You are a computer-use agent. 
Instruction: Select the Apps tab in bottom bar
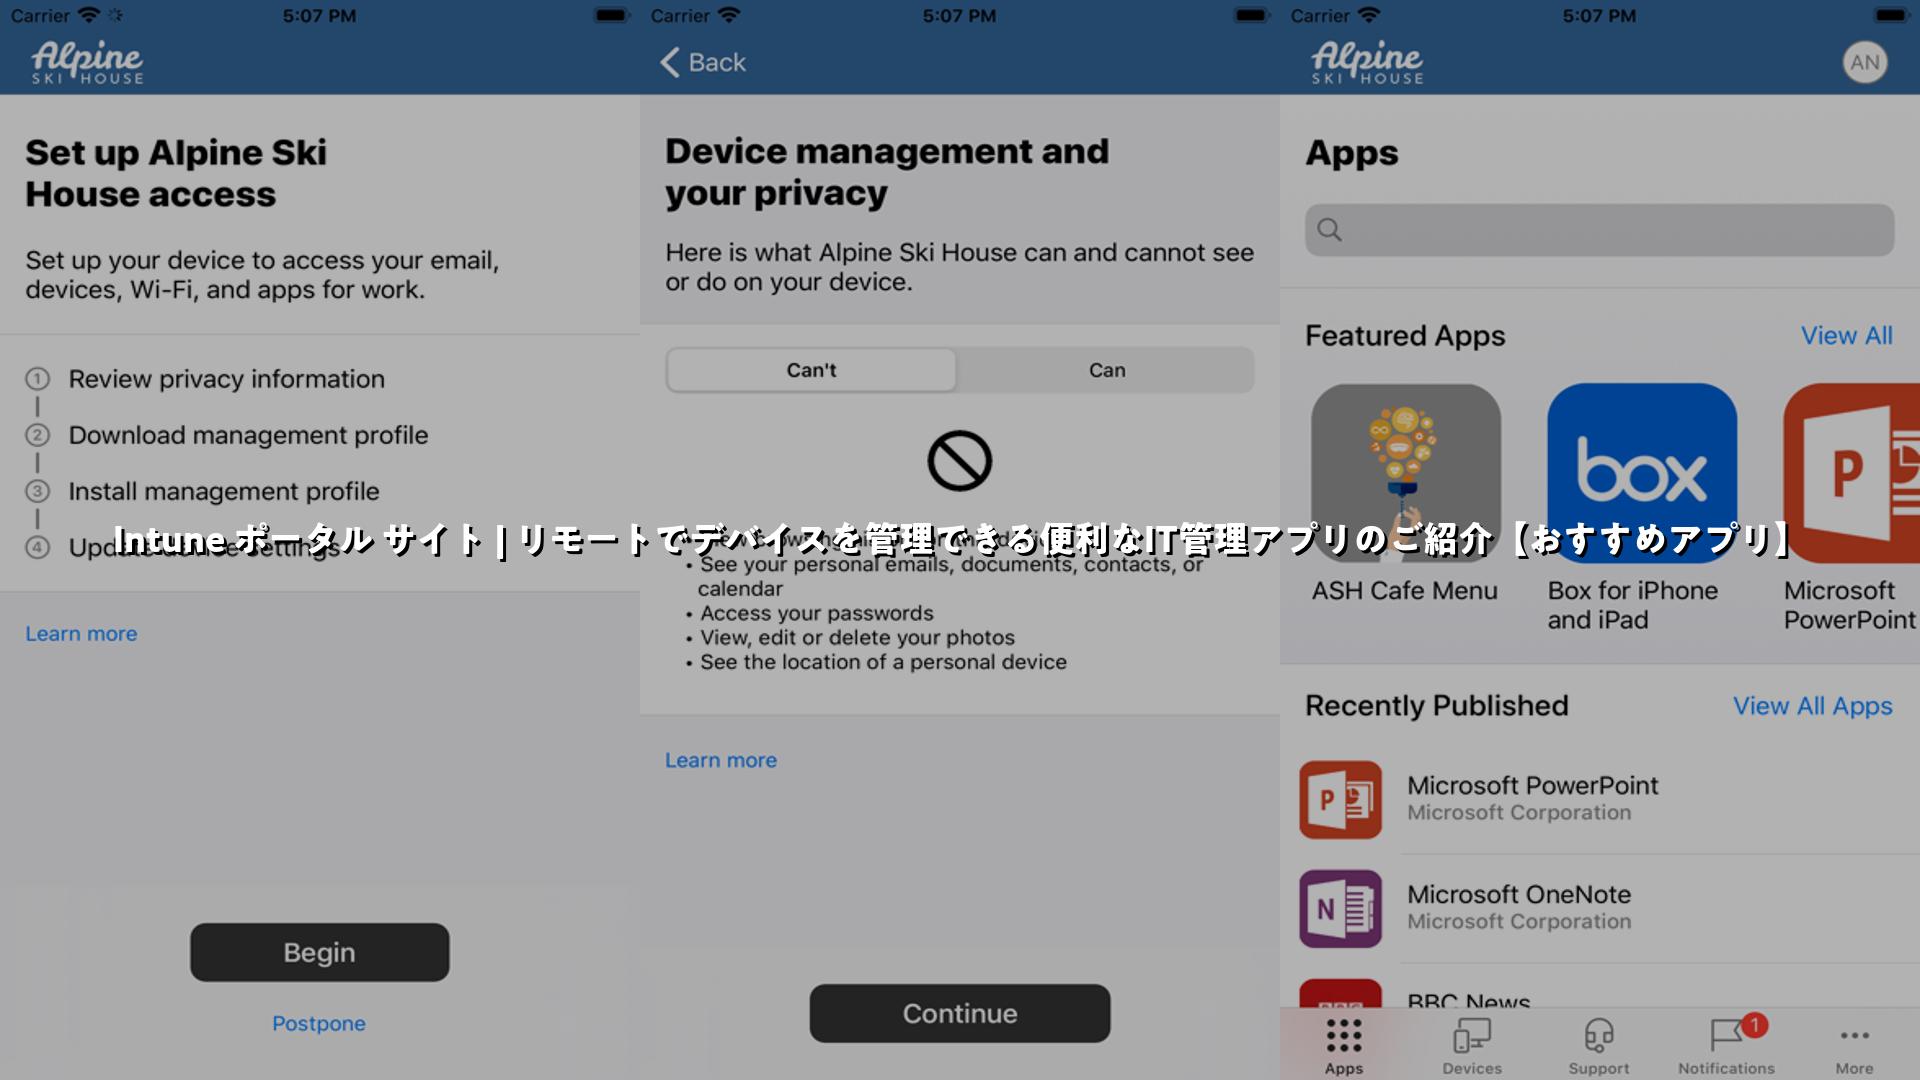[1344, 1046]
